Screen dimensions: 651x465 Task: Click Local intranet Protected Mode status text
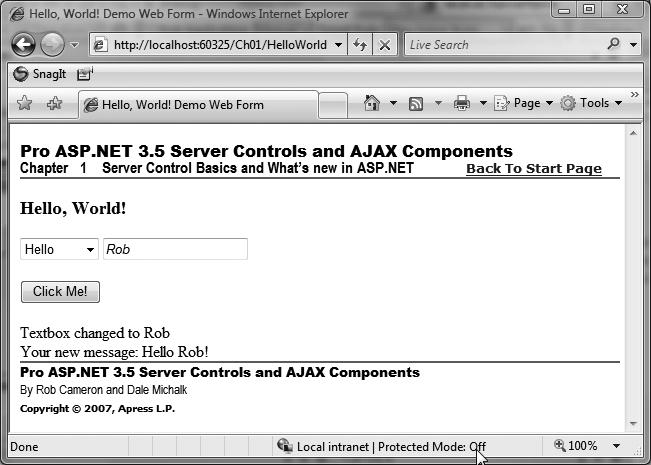tap(391, 447)
